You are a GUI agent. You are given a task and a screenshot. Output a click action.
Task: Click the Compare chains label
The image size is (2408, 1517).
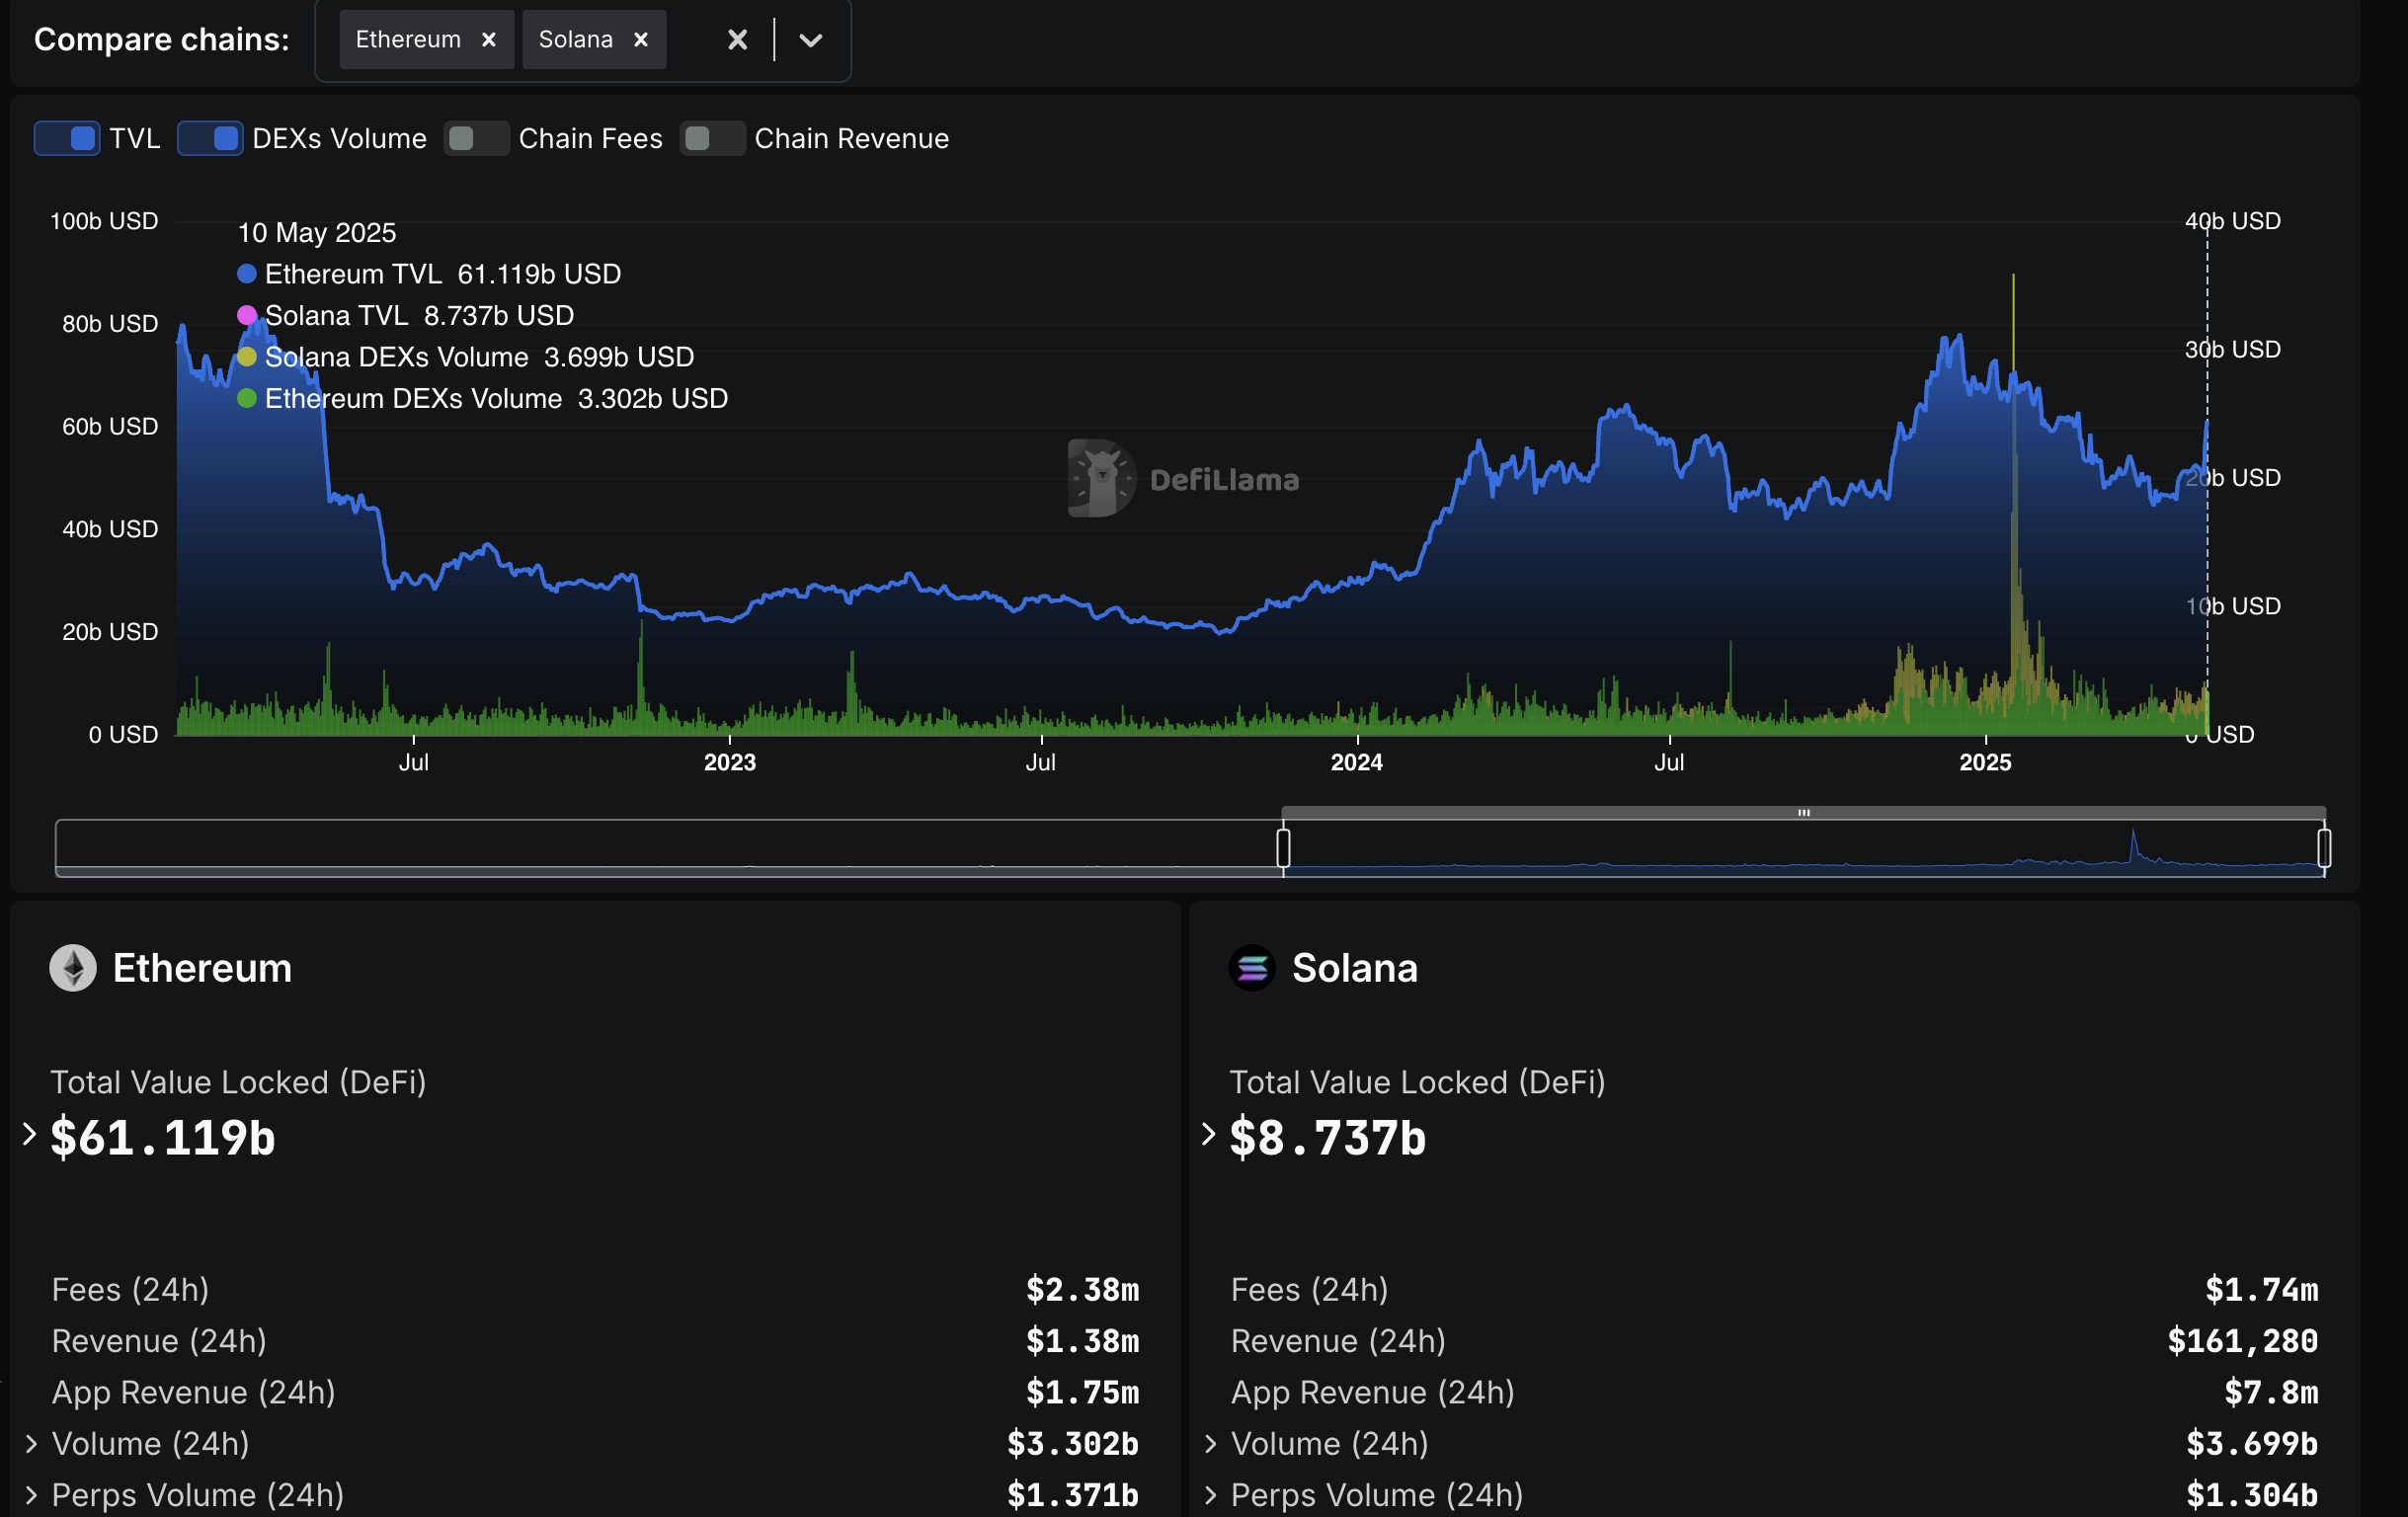pyautogui.click(x=162, y=39)
